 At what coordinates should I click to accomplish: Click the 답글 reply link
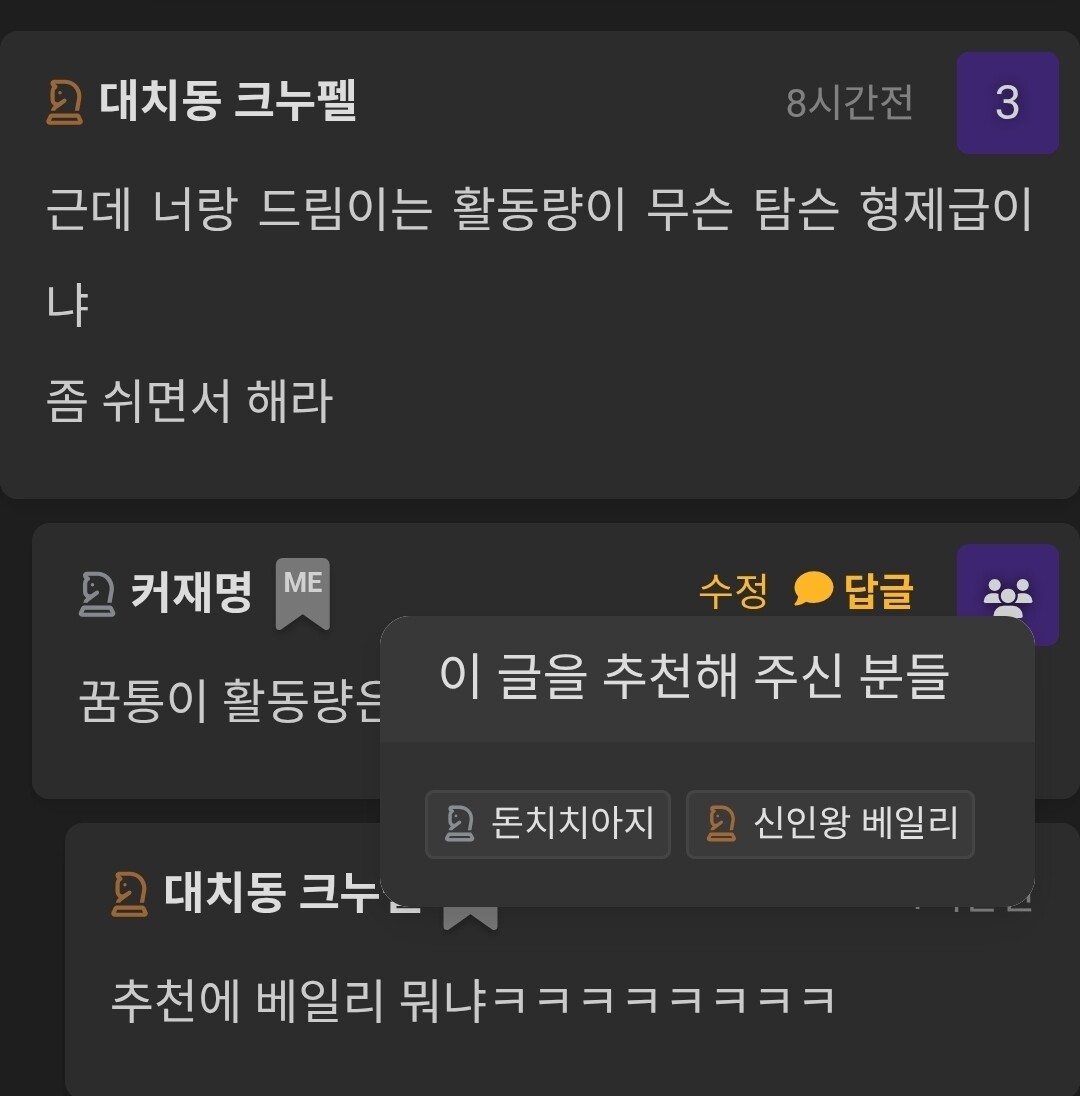click(879, 591)
